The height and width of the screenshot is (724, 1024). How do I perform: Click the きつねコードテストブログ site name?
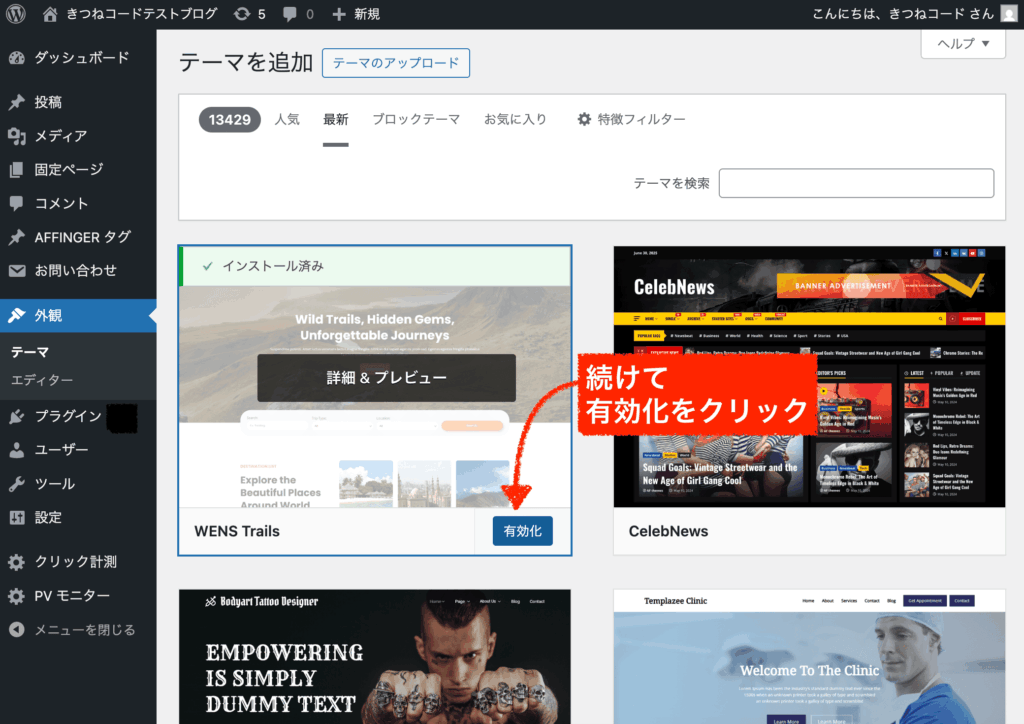tap(142, 14)
